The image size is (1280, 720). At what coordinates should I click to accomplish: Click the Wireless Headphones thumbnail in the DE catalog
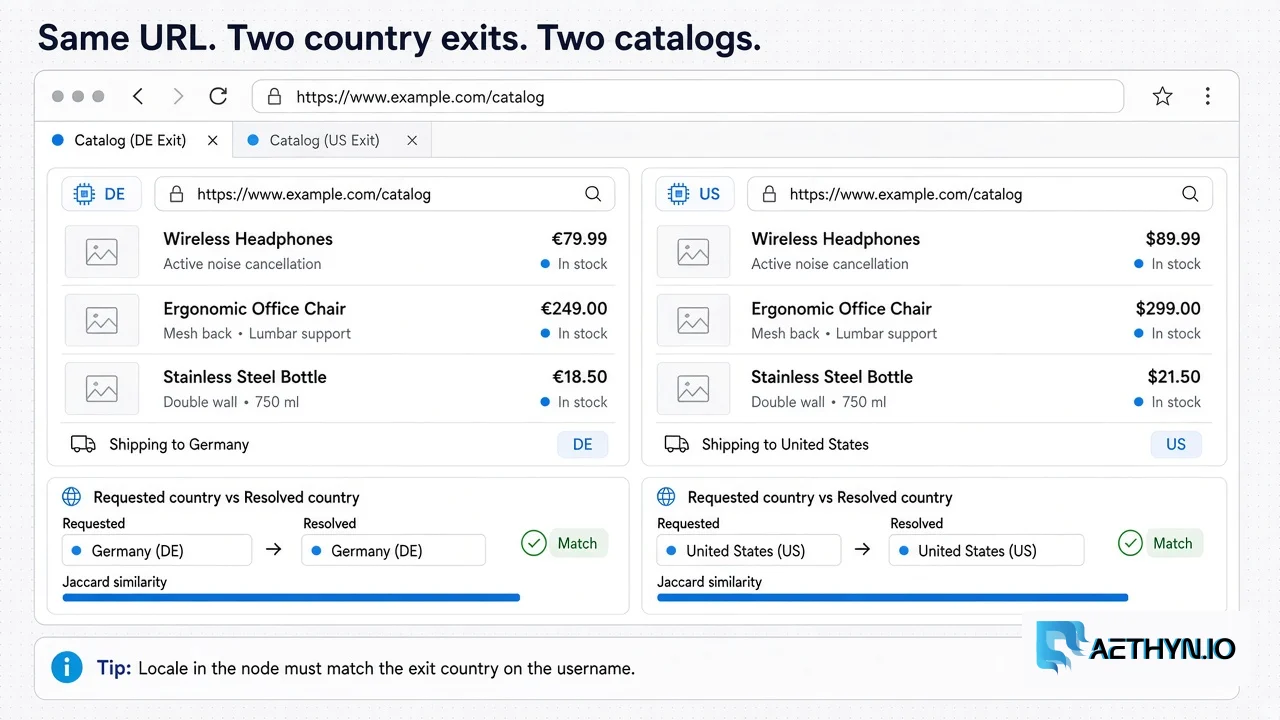click(102, 252)
